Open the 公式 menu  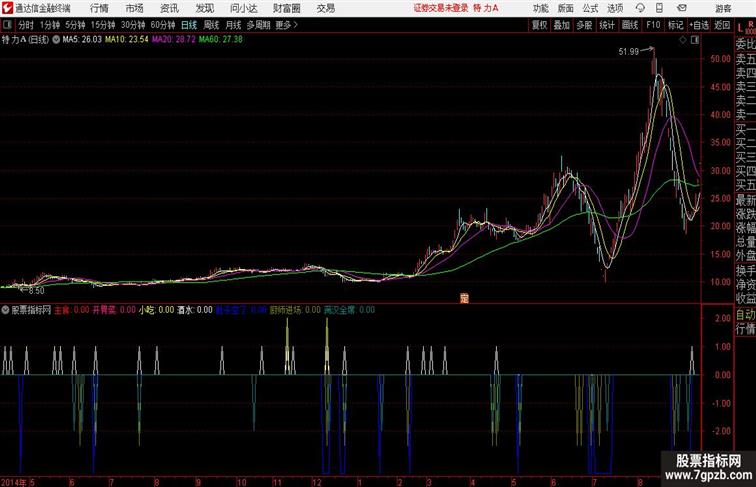(590, 8)
